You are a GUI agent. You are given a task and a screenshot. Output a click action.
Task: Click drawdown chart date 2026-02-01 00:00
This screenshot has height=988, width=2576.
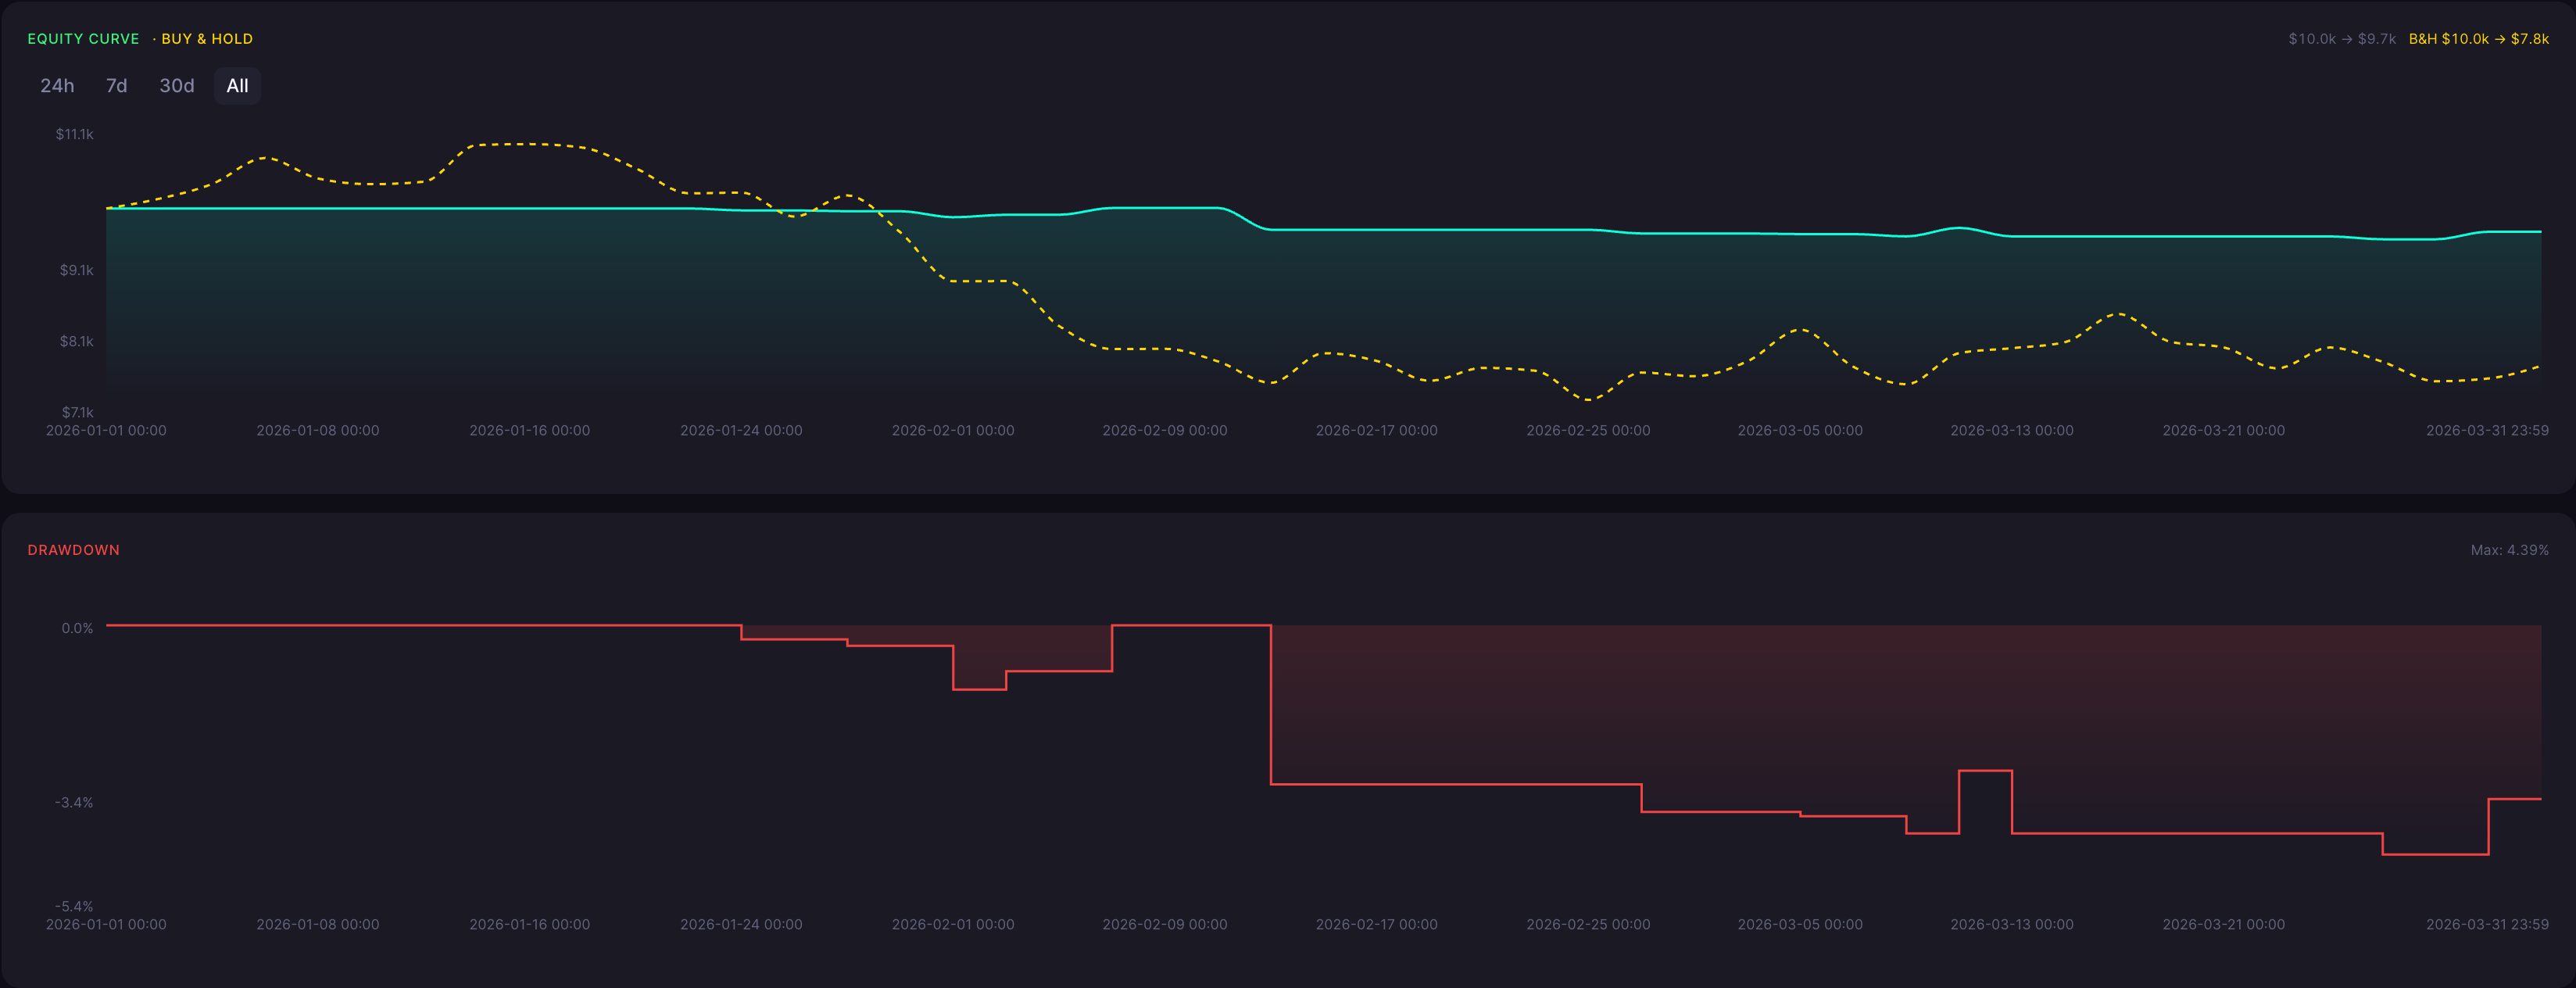point(953,924)
